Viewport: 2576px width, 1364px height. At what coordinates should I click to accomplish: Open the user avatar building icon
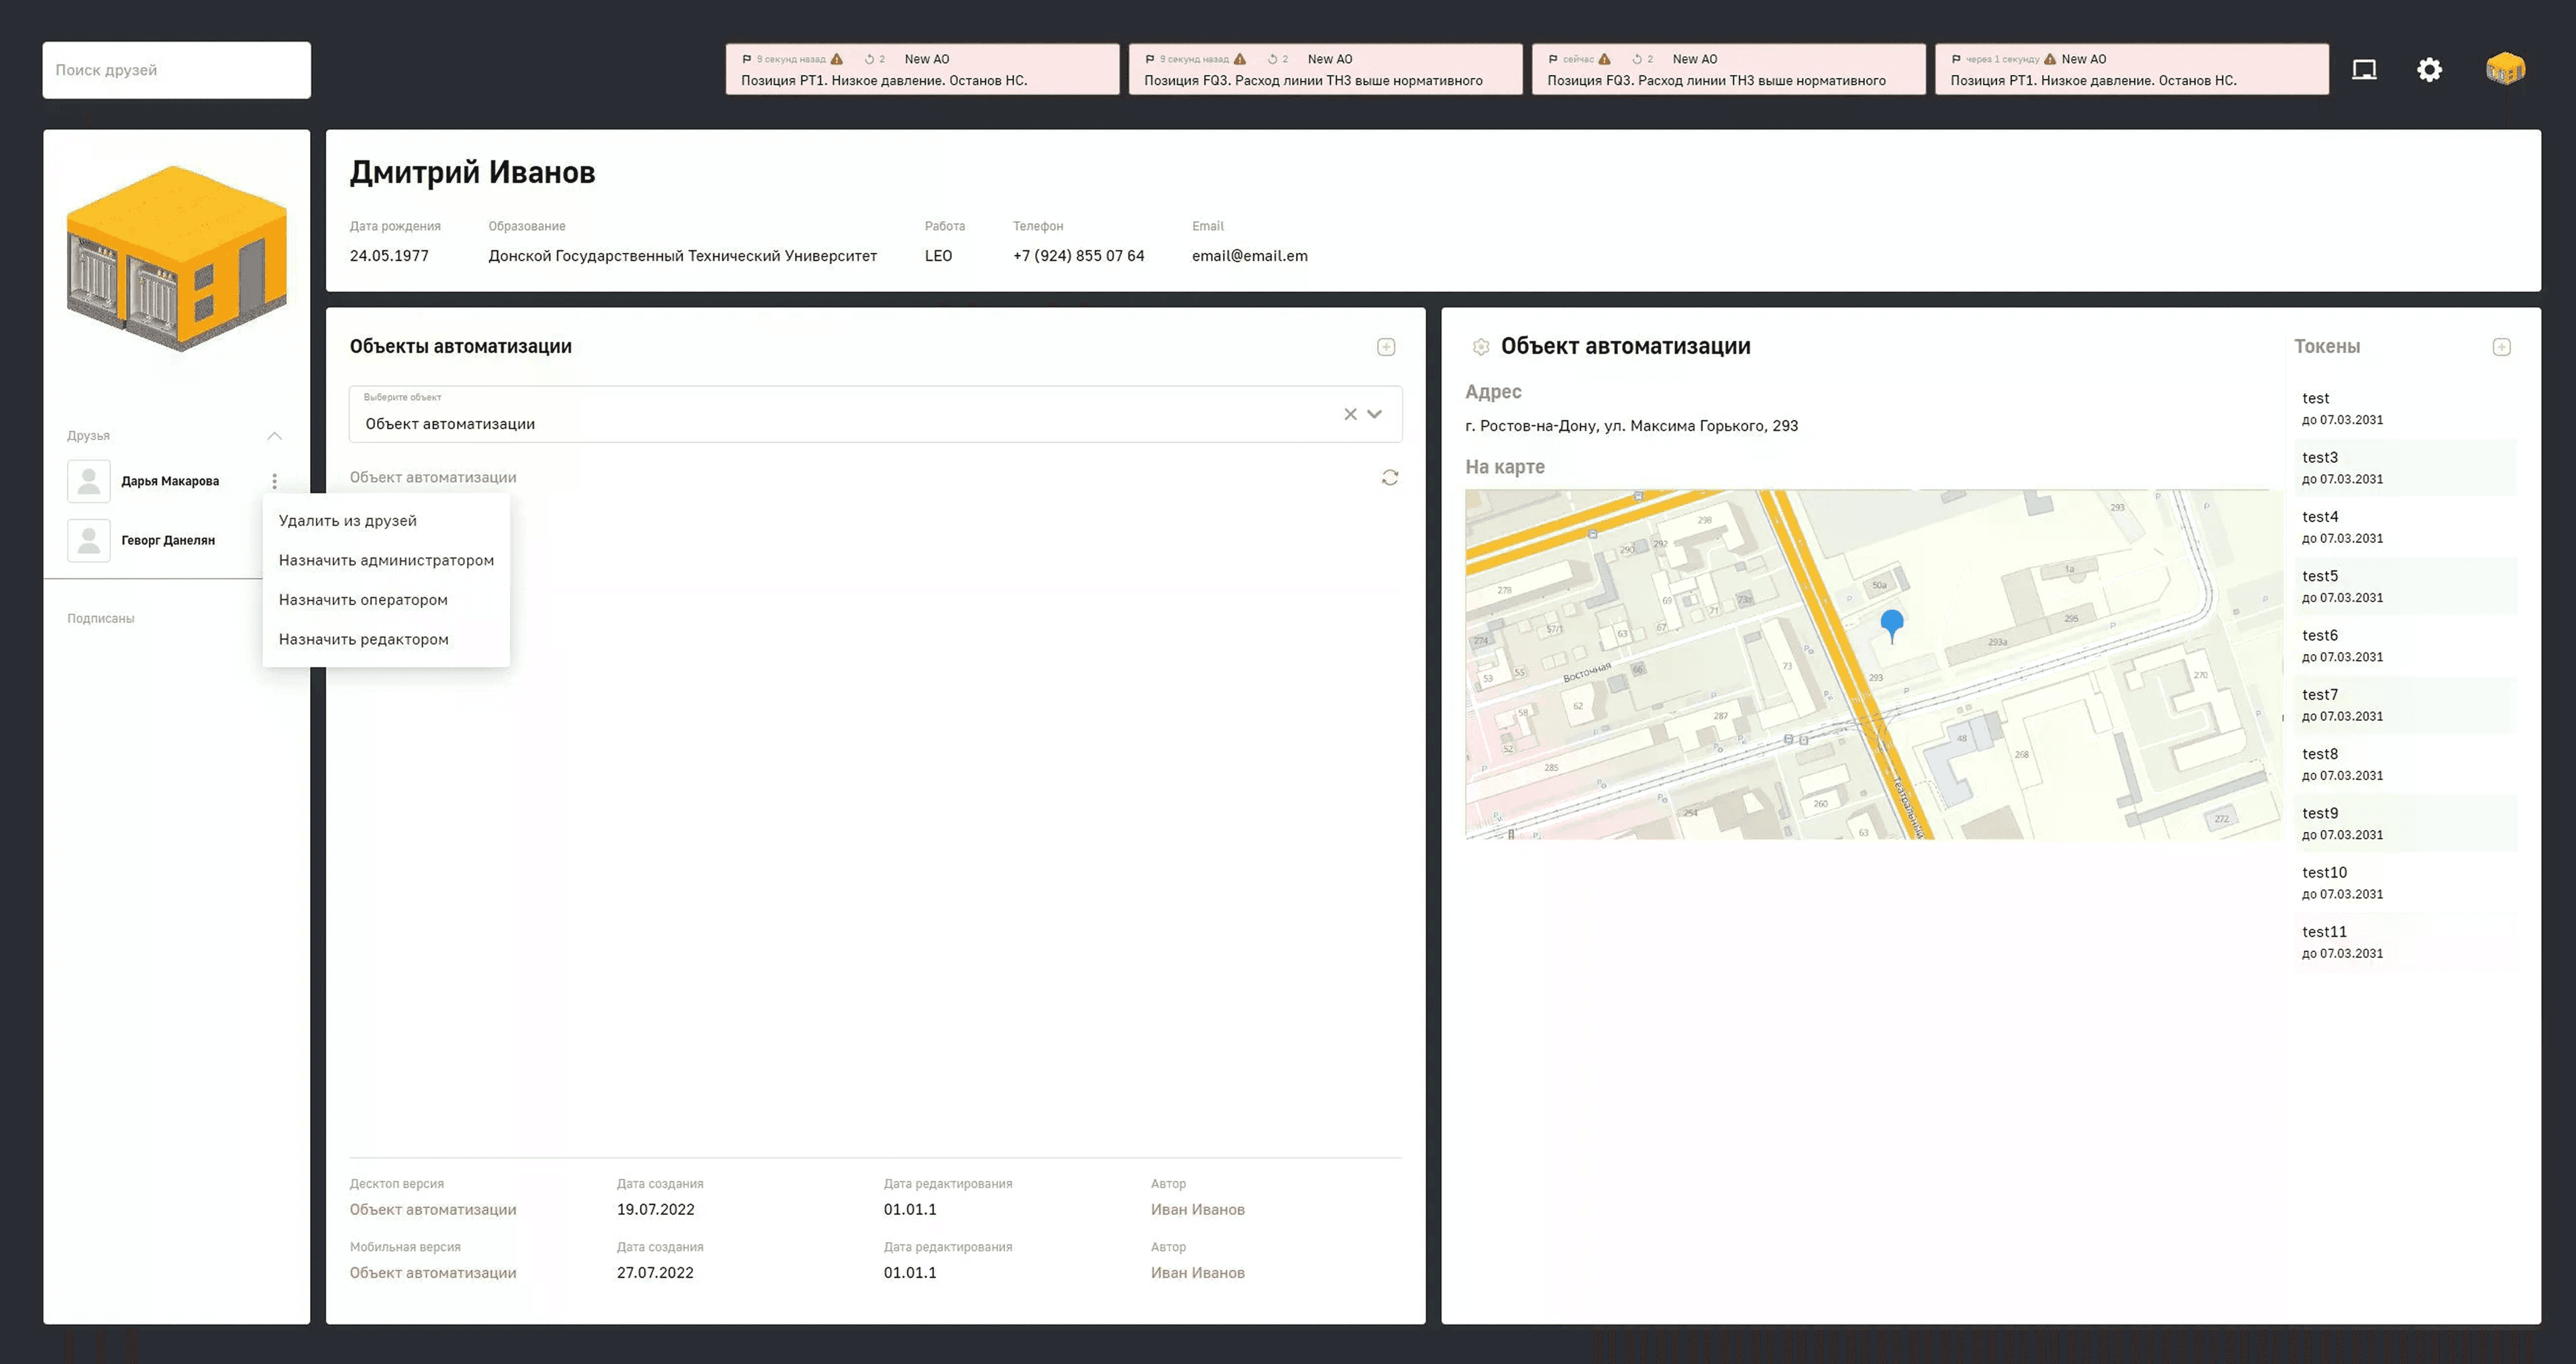(x=2505, y=69)
